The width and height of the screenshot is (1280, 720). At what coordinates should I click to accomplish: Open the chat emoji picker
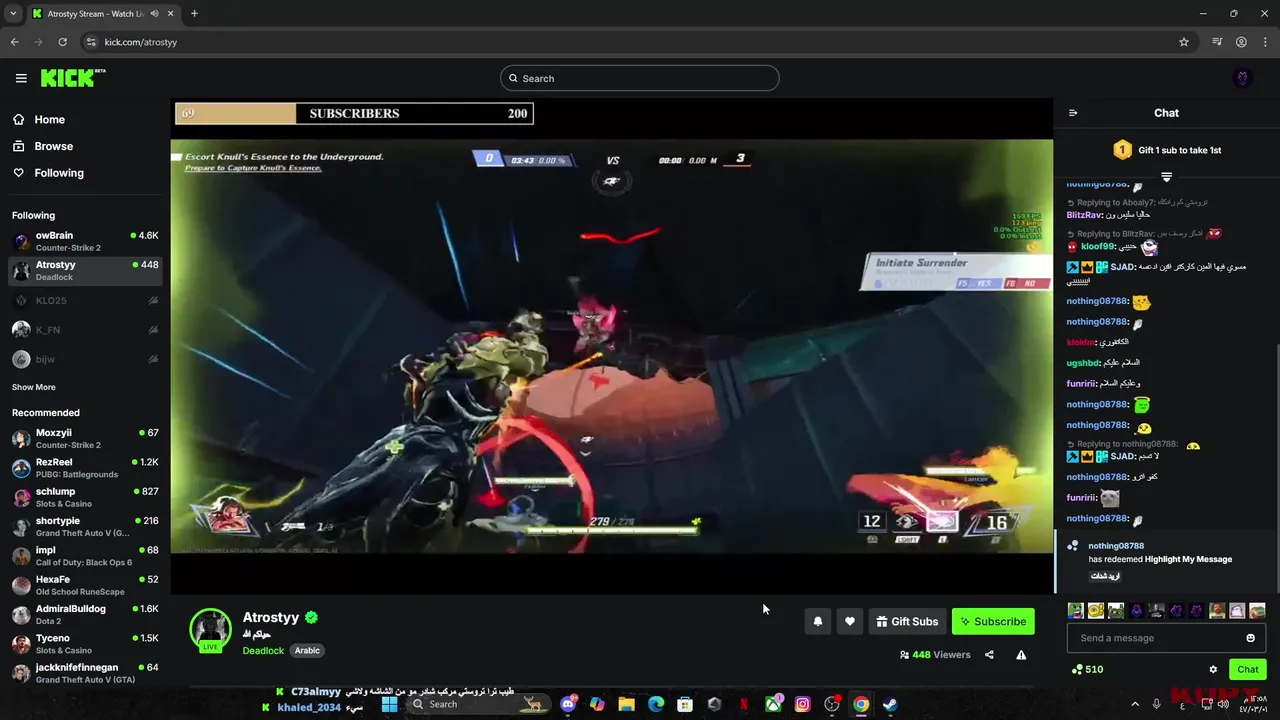(1250, 638)
